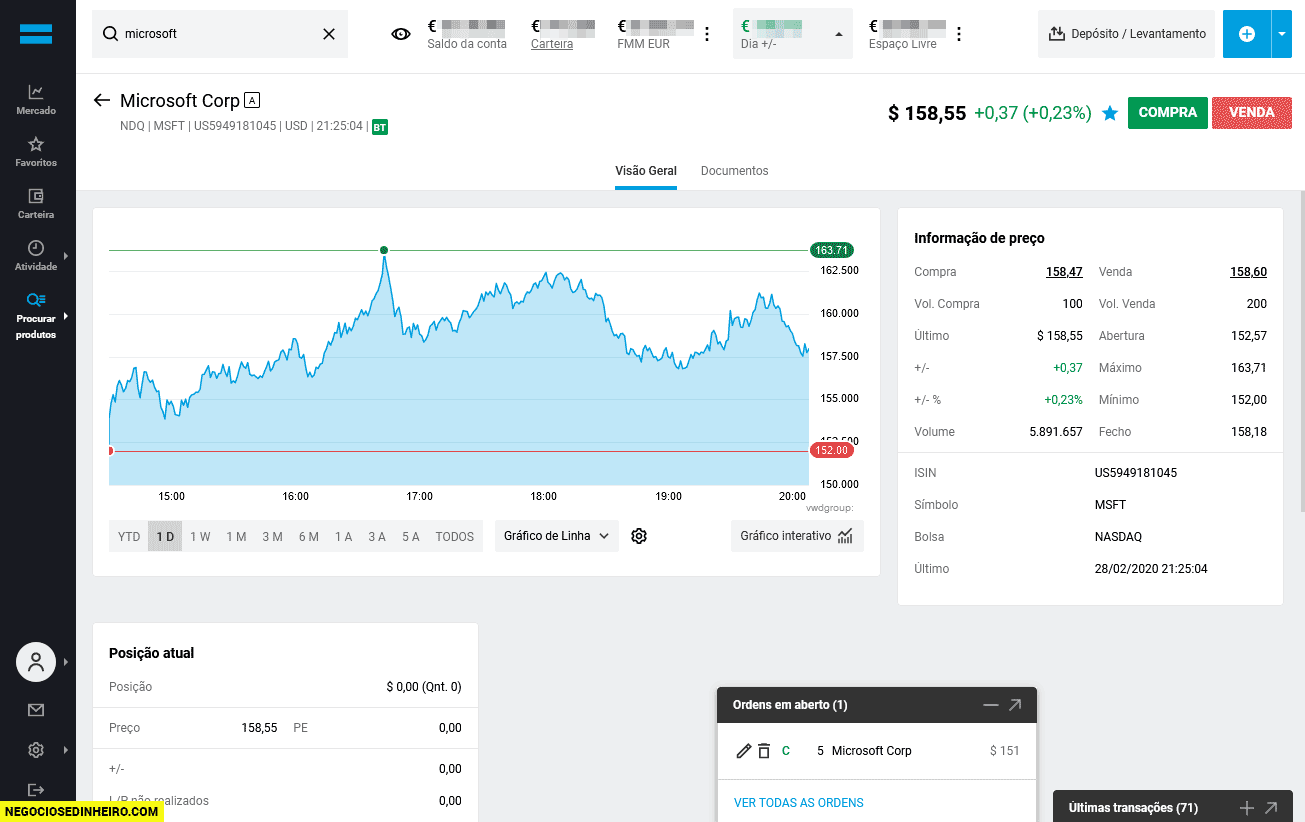1305x822 pixels.
Task: Click the product class A badge
Action: pyautogui.click(x=252, y=100)
